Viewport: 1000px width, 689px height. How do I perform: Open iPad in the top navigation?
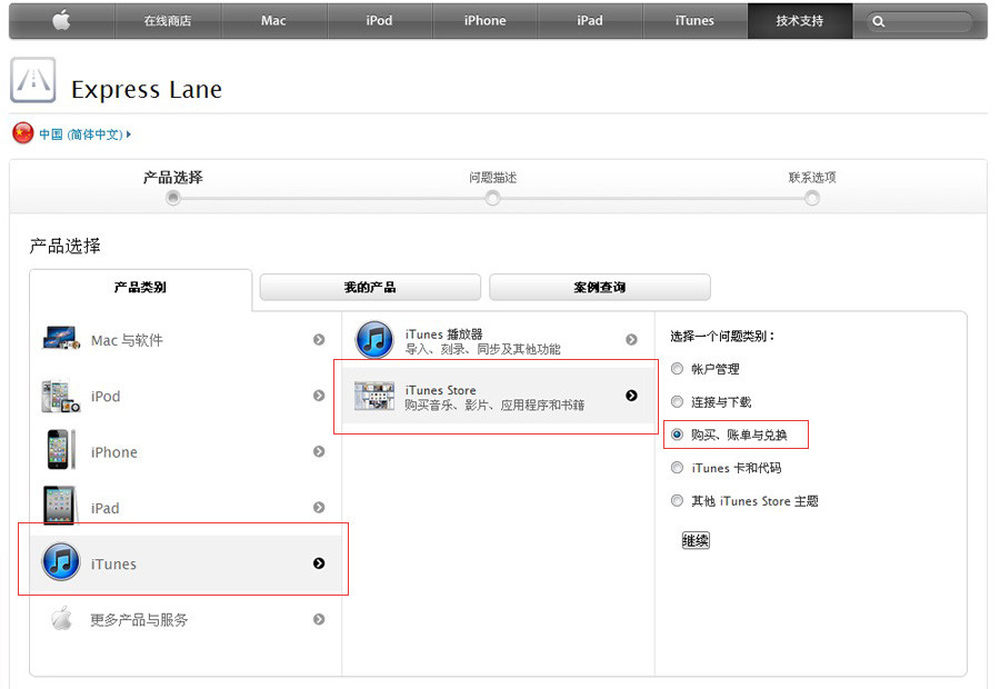590,21
